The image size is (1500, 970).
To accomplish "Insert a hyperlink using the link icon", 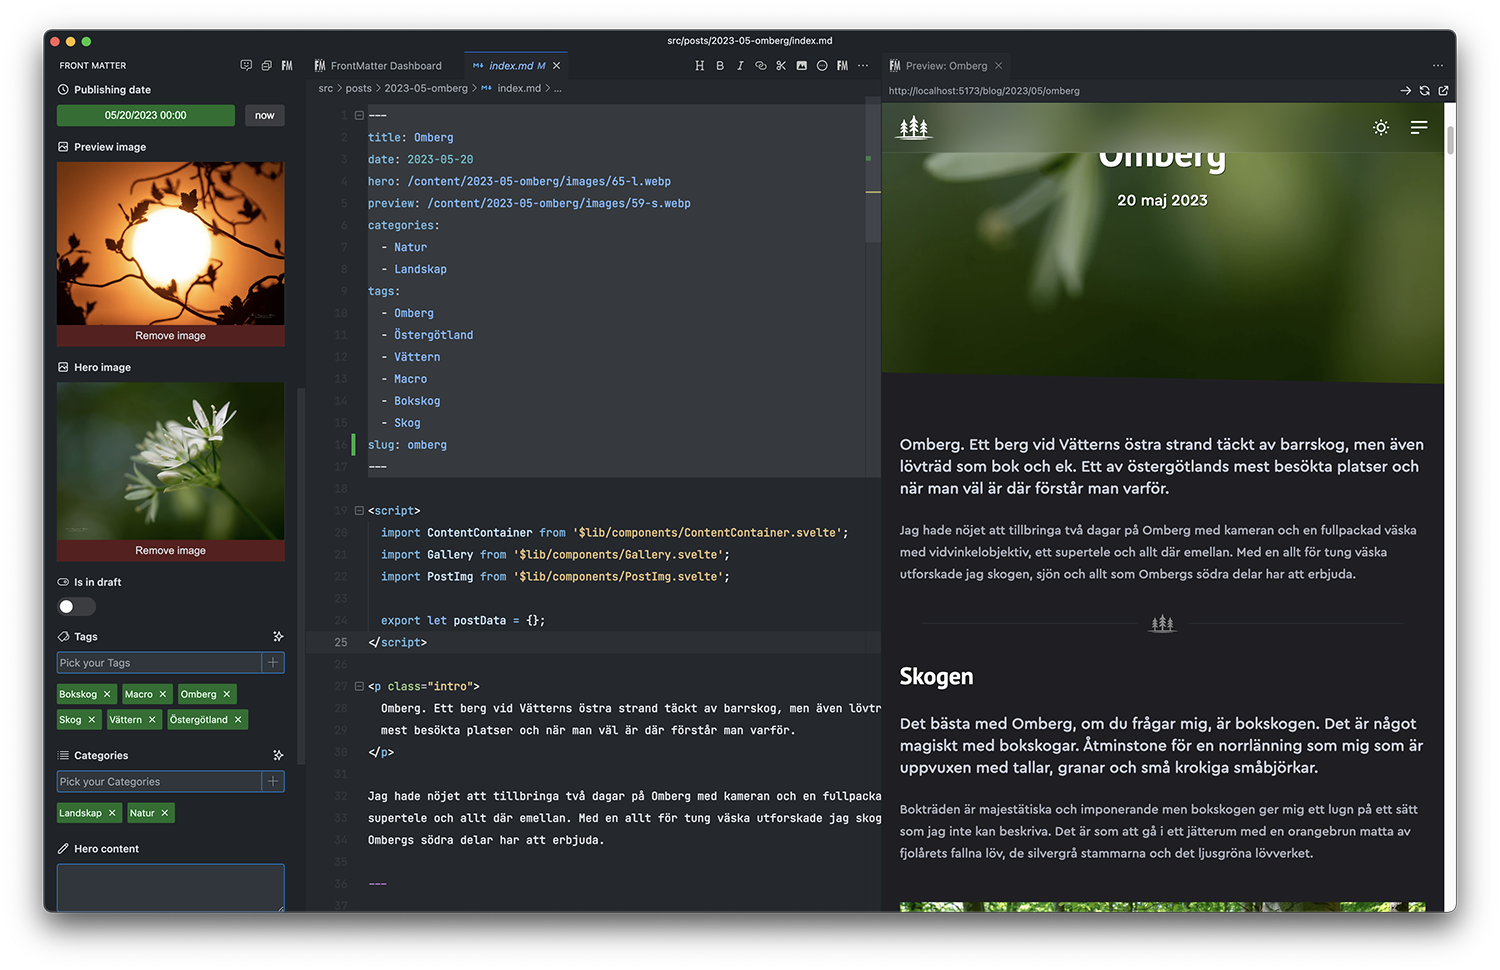I will coord(760,66).
